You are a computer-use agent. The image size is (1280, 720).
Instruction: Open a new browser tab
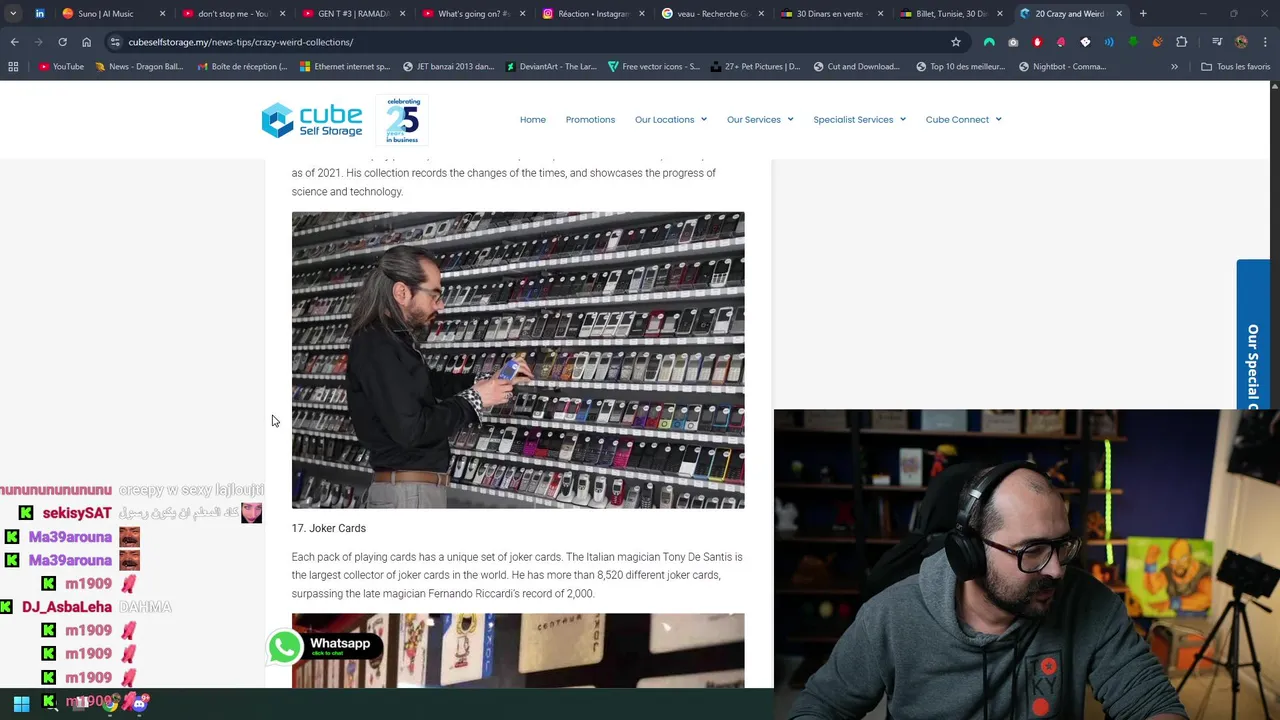(x=1143, y=14)
